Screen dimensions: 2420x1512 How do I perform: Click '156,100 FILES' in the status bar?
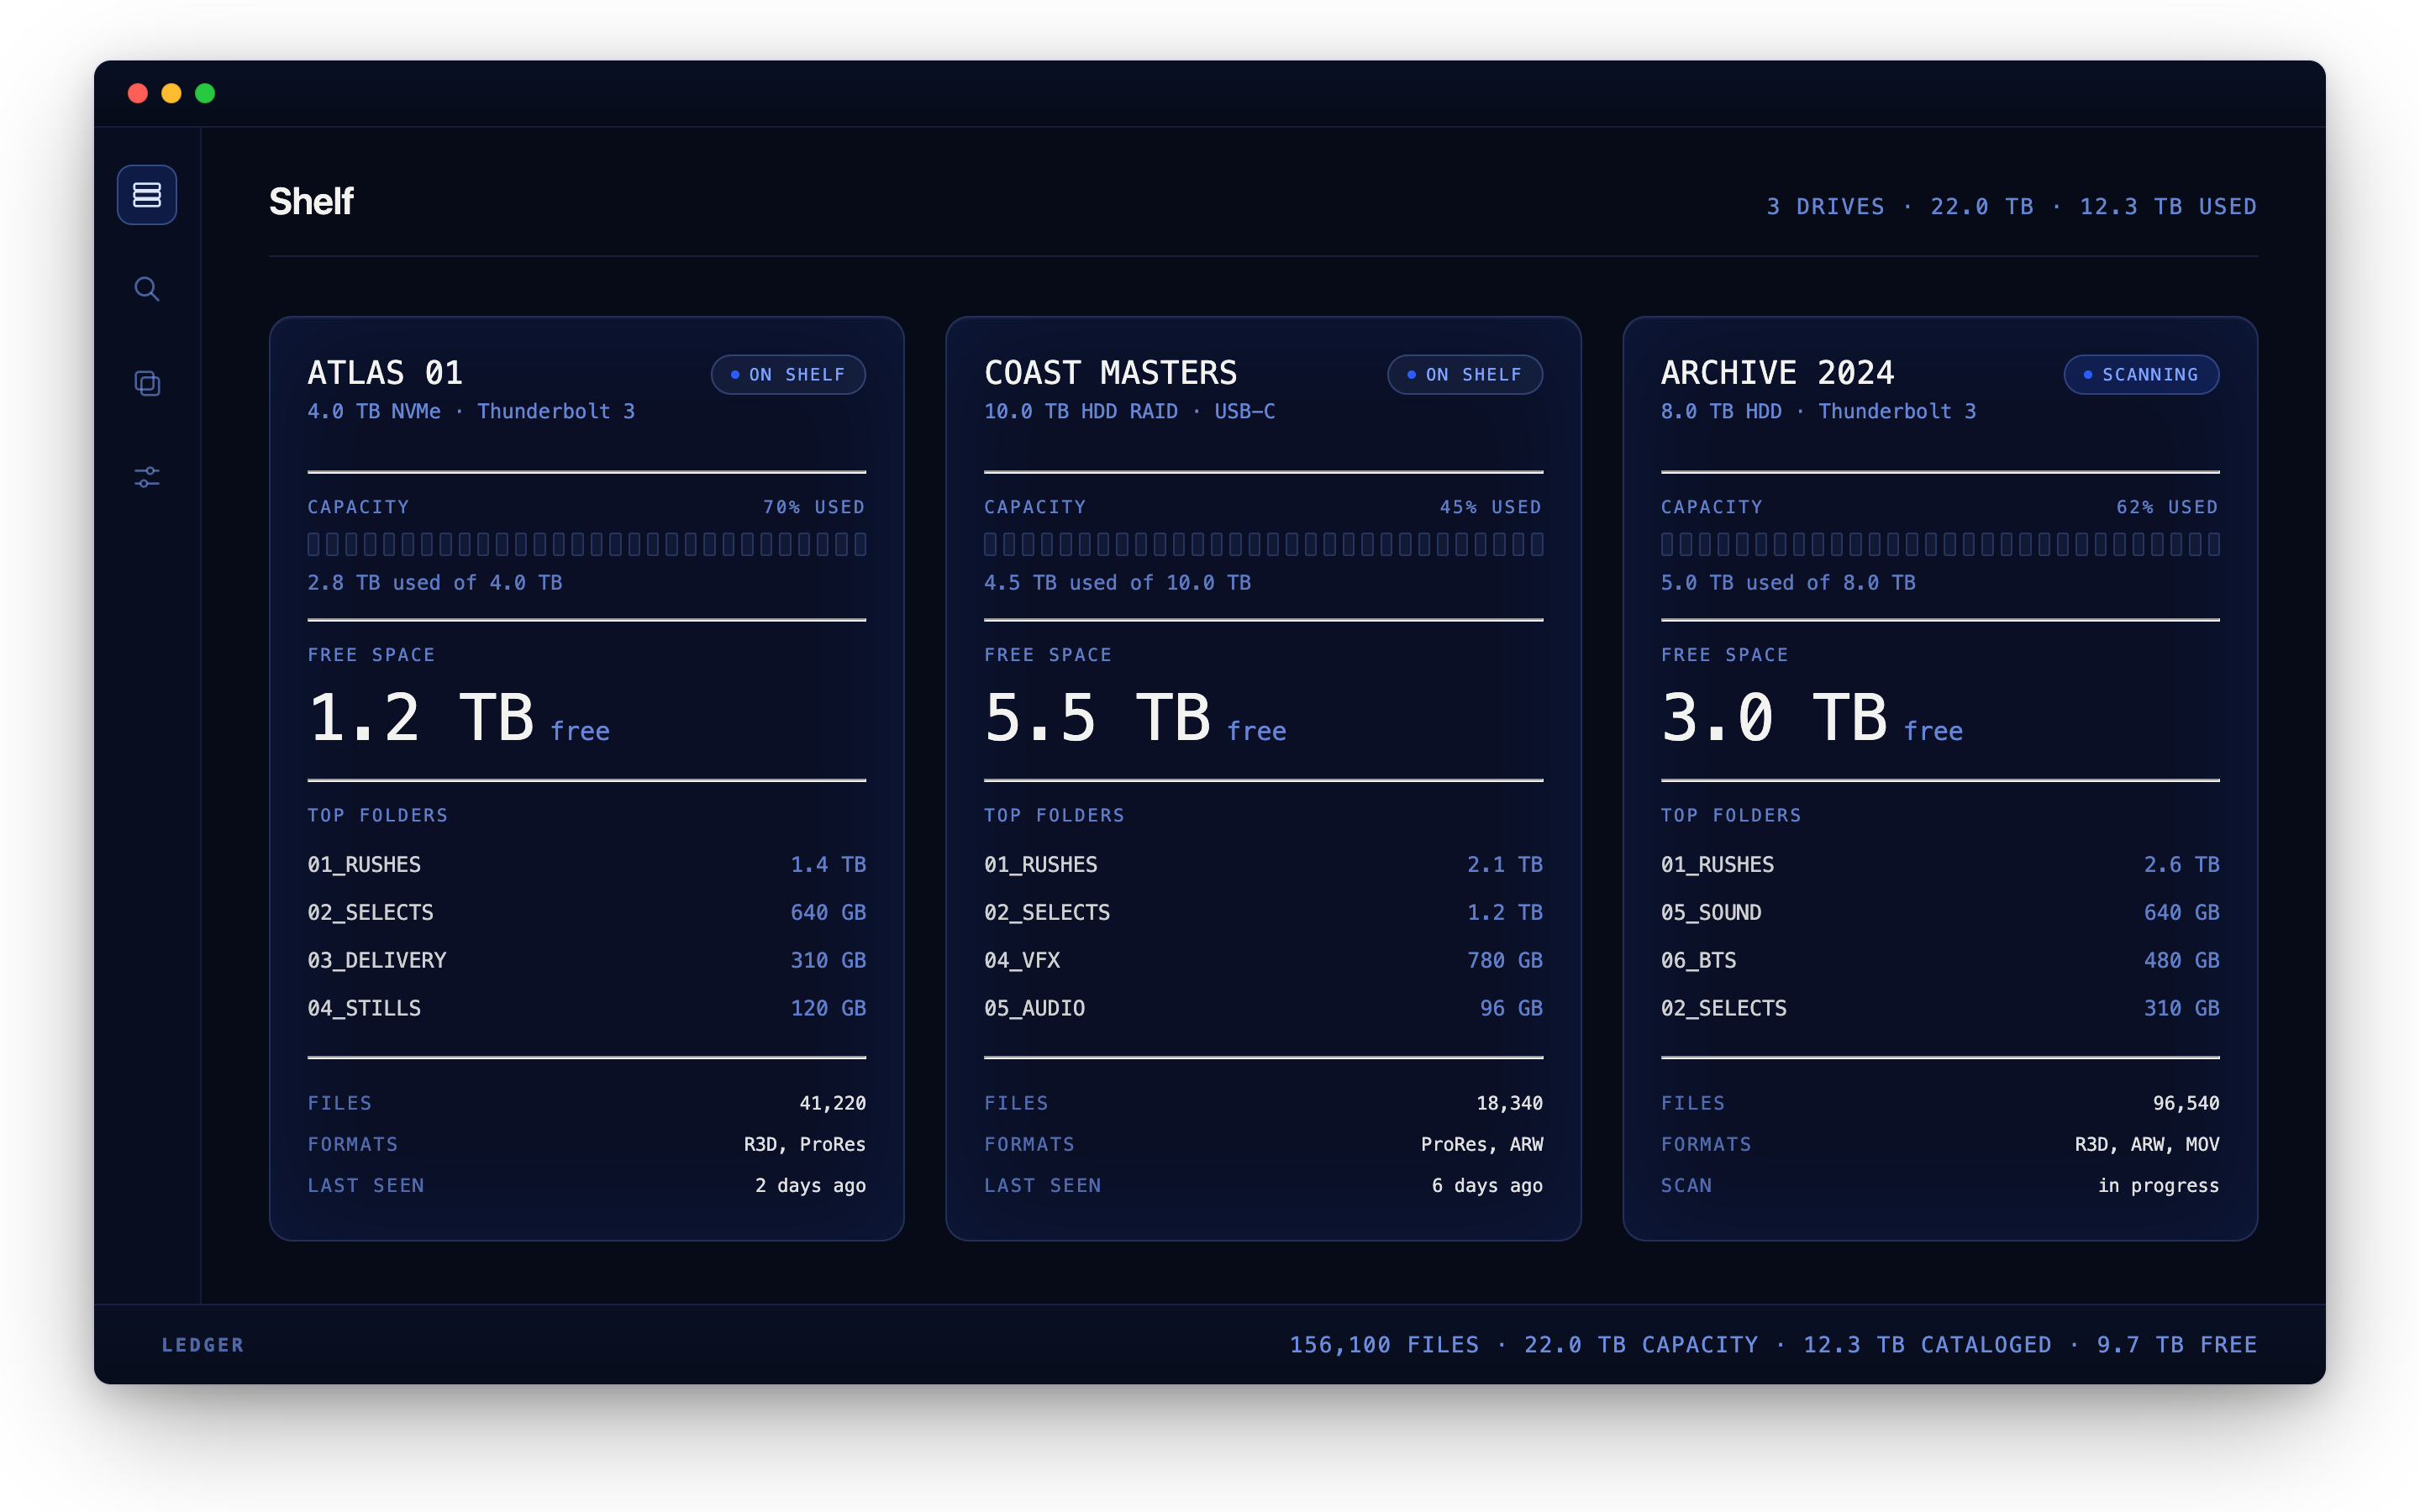[x=1384, y=1345]
